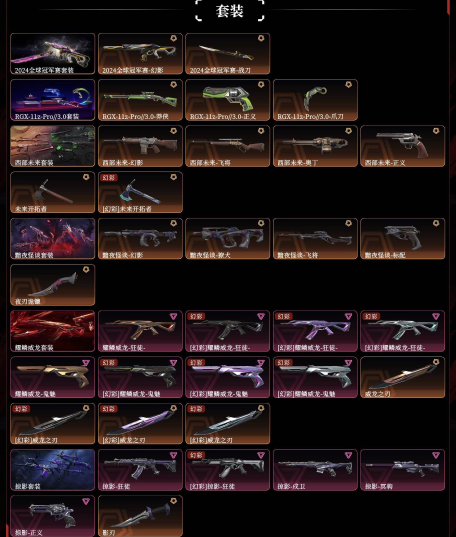
Task: Click the gold rarity badge on RGX-11z-Pro 3.0 revolver card
Action: [261, 85]
